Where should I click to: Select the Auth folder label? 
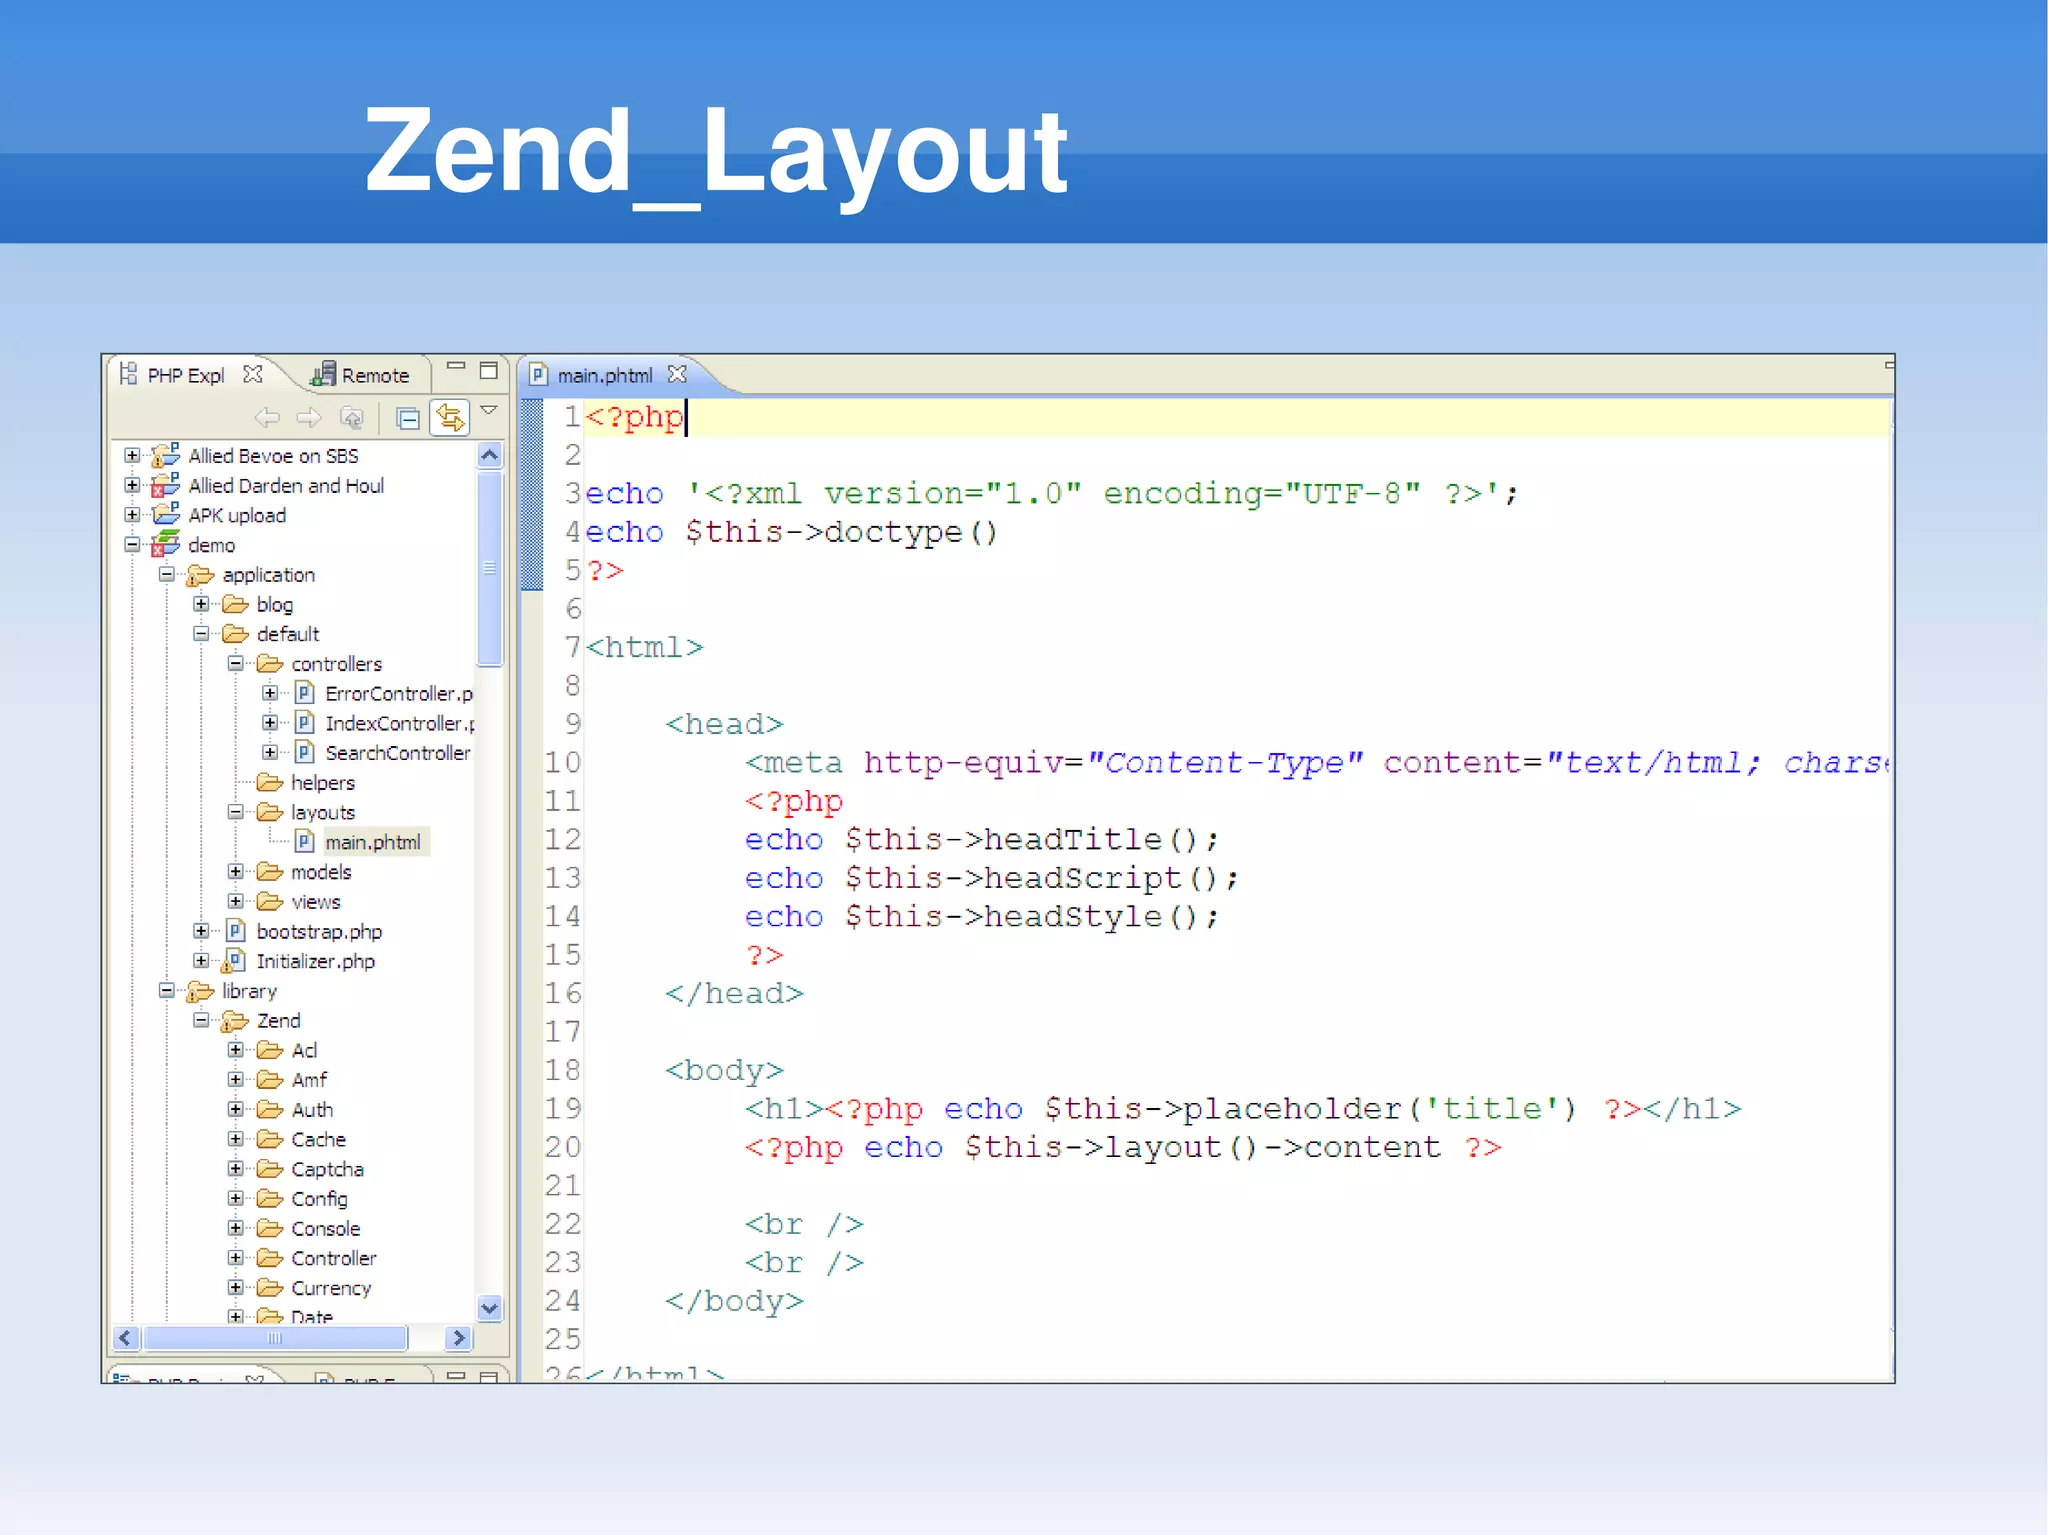tap(312, 1109)
